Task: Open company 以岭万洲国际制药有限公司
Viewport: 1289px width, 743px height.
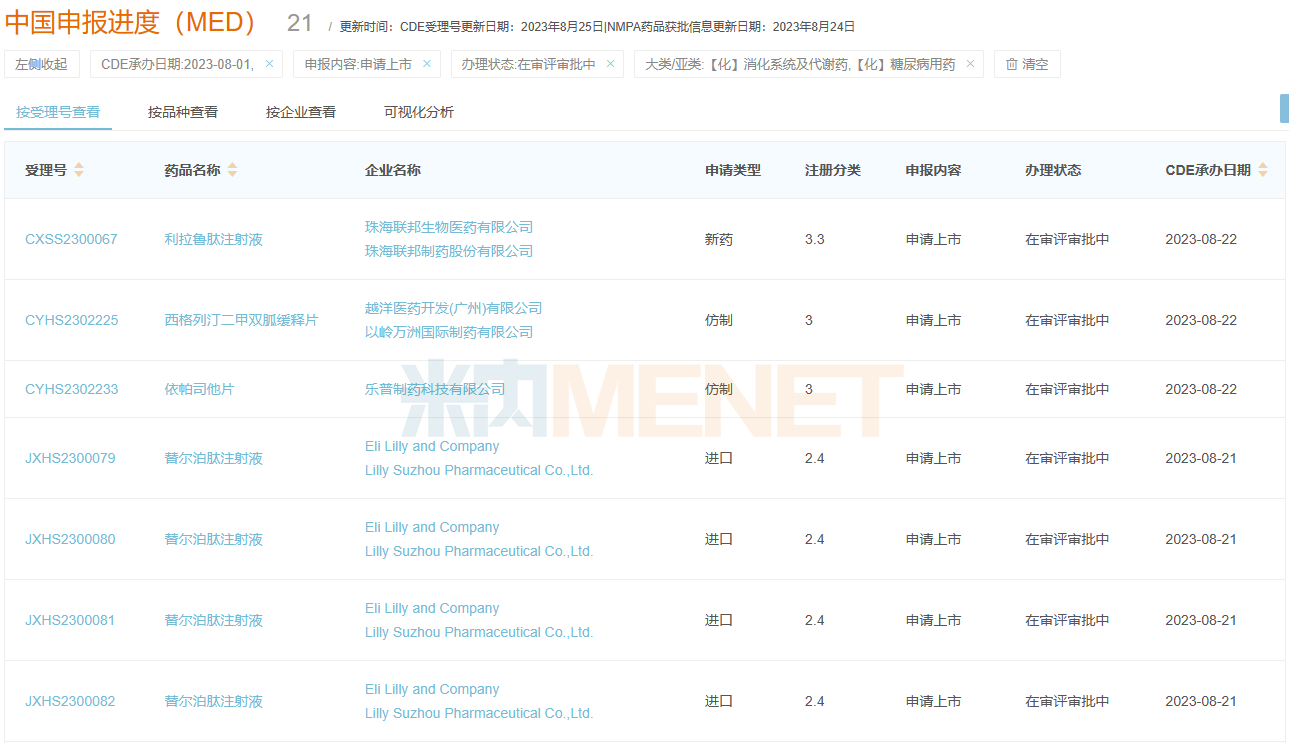Action: click(449, 332)
